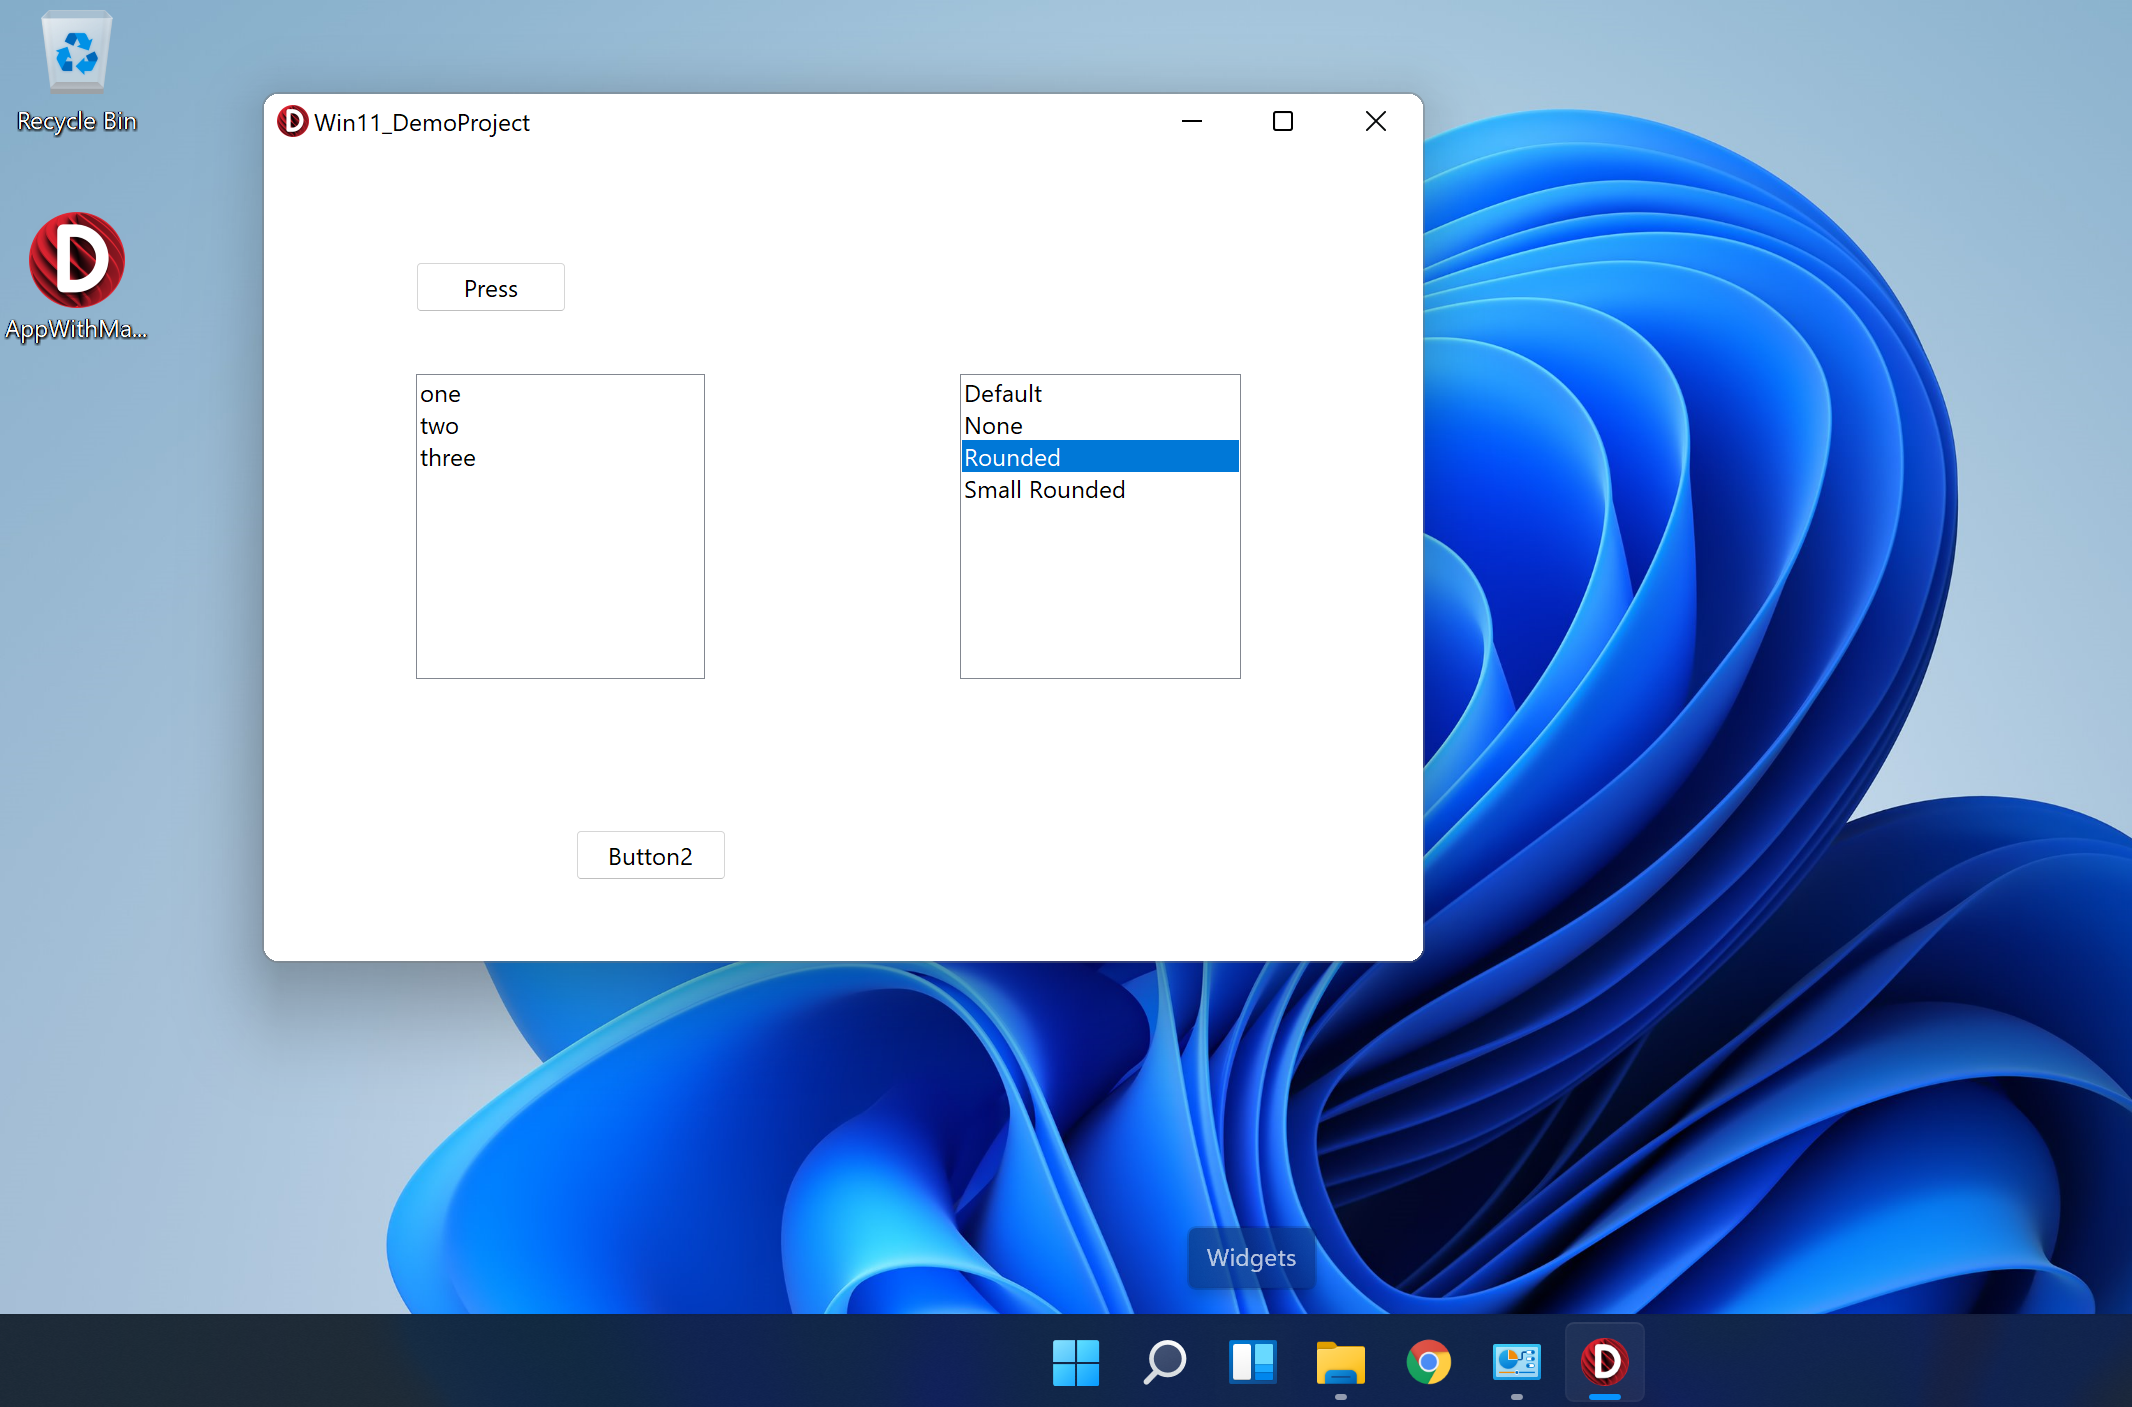Open the Control Panel taskbar icon
Viewport: 2132px width, 1407px height.
(x=1516, y=1362)
